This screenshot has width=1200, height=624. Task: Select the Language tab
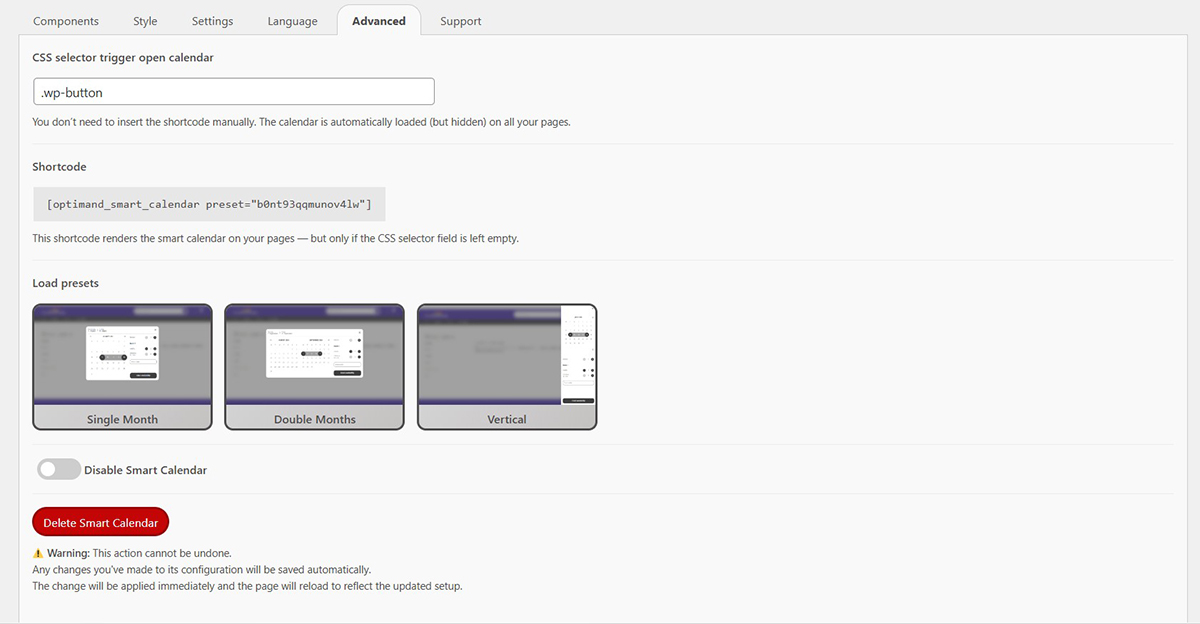(x=292, y=20)
